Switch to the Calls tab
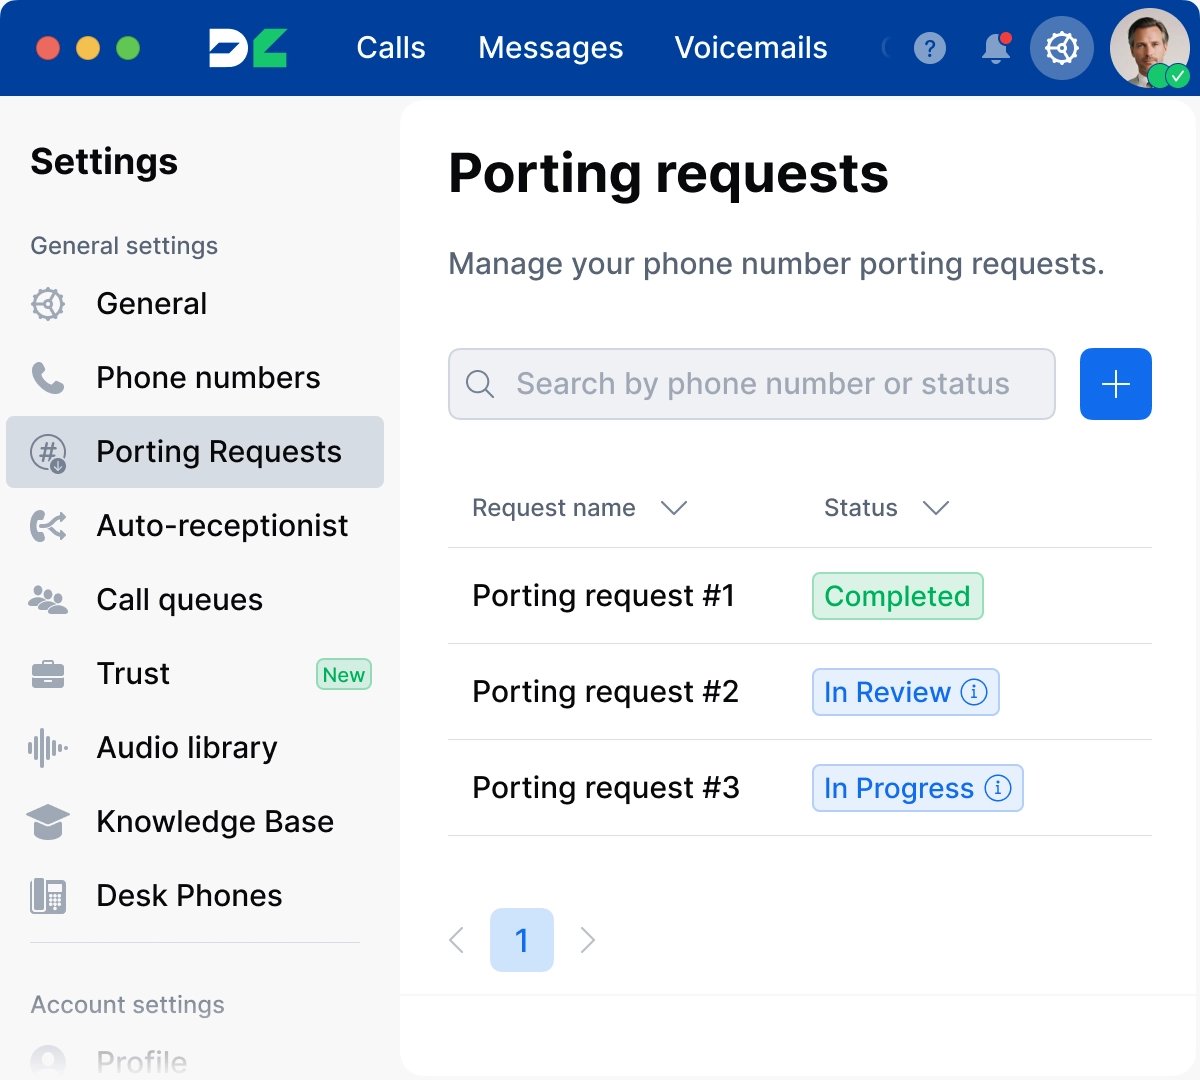 (x=390, y=48)
